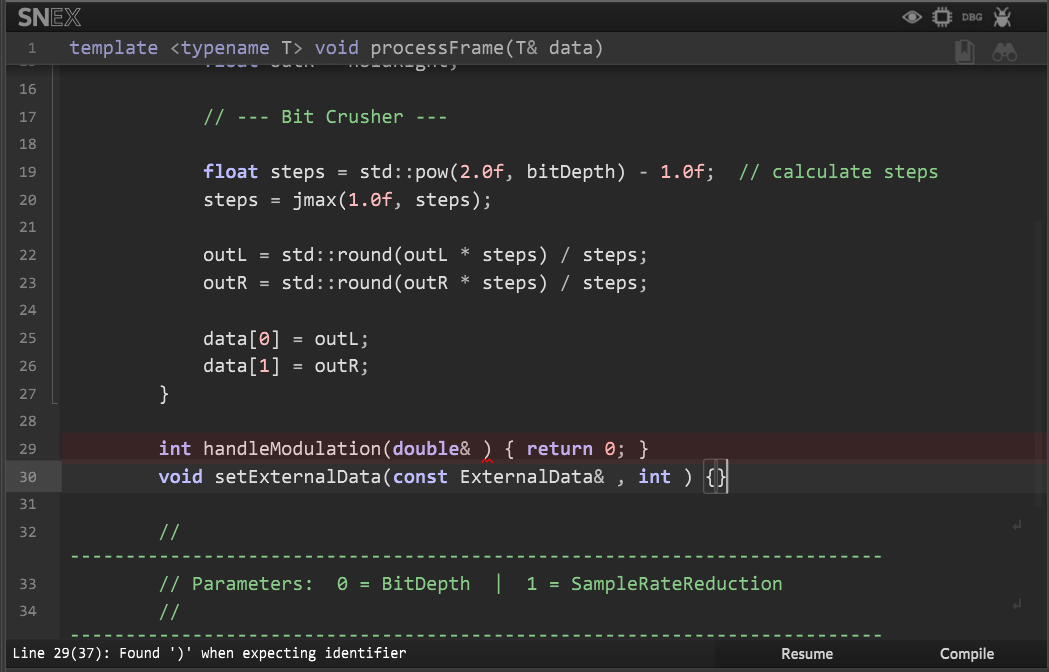Toggle the eye watch icon in header

pos(911,17)
